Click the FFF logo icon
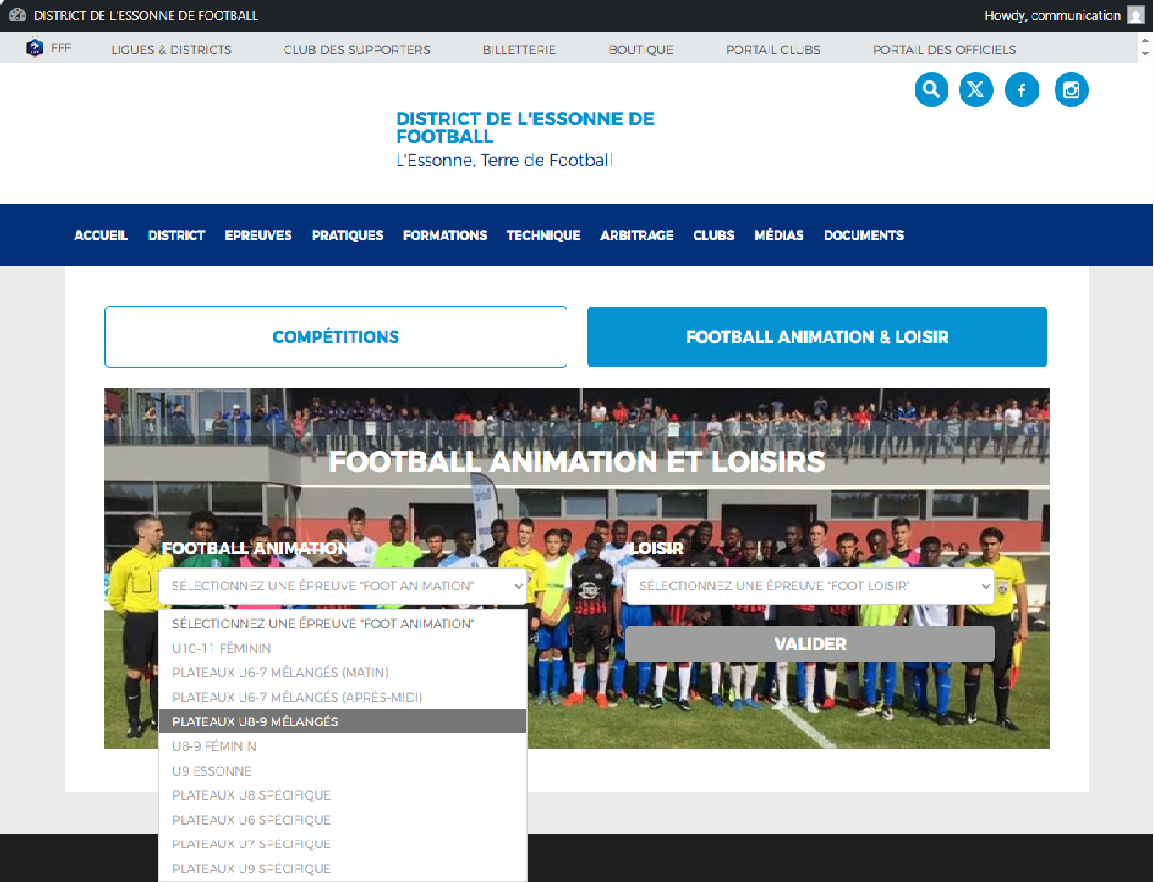 click(x=36, y=49)
